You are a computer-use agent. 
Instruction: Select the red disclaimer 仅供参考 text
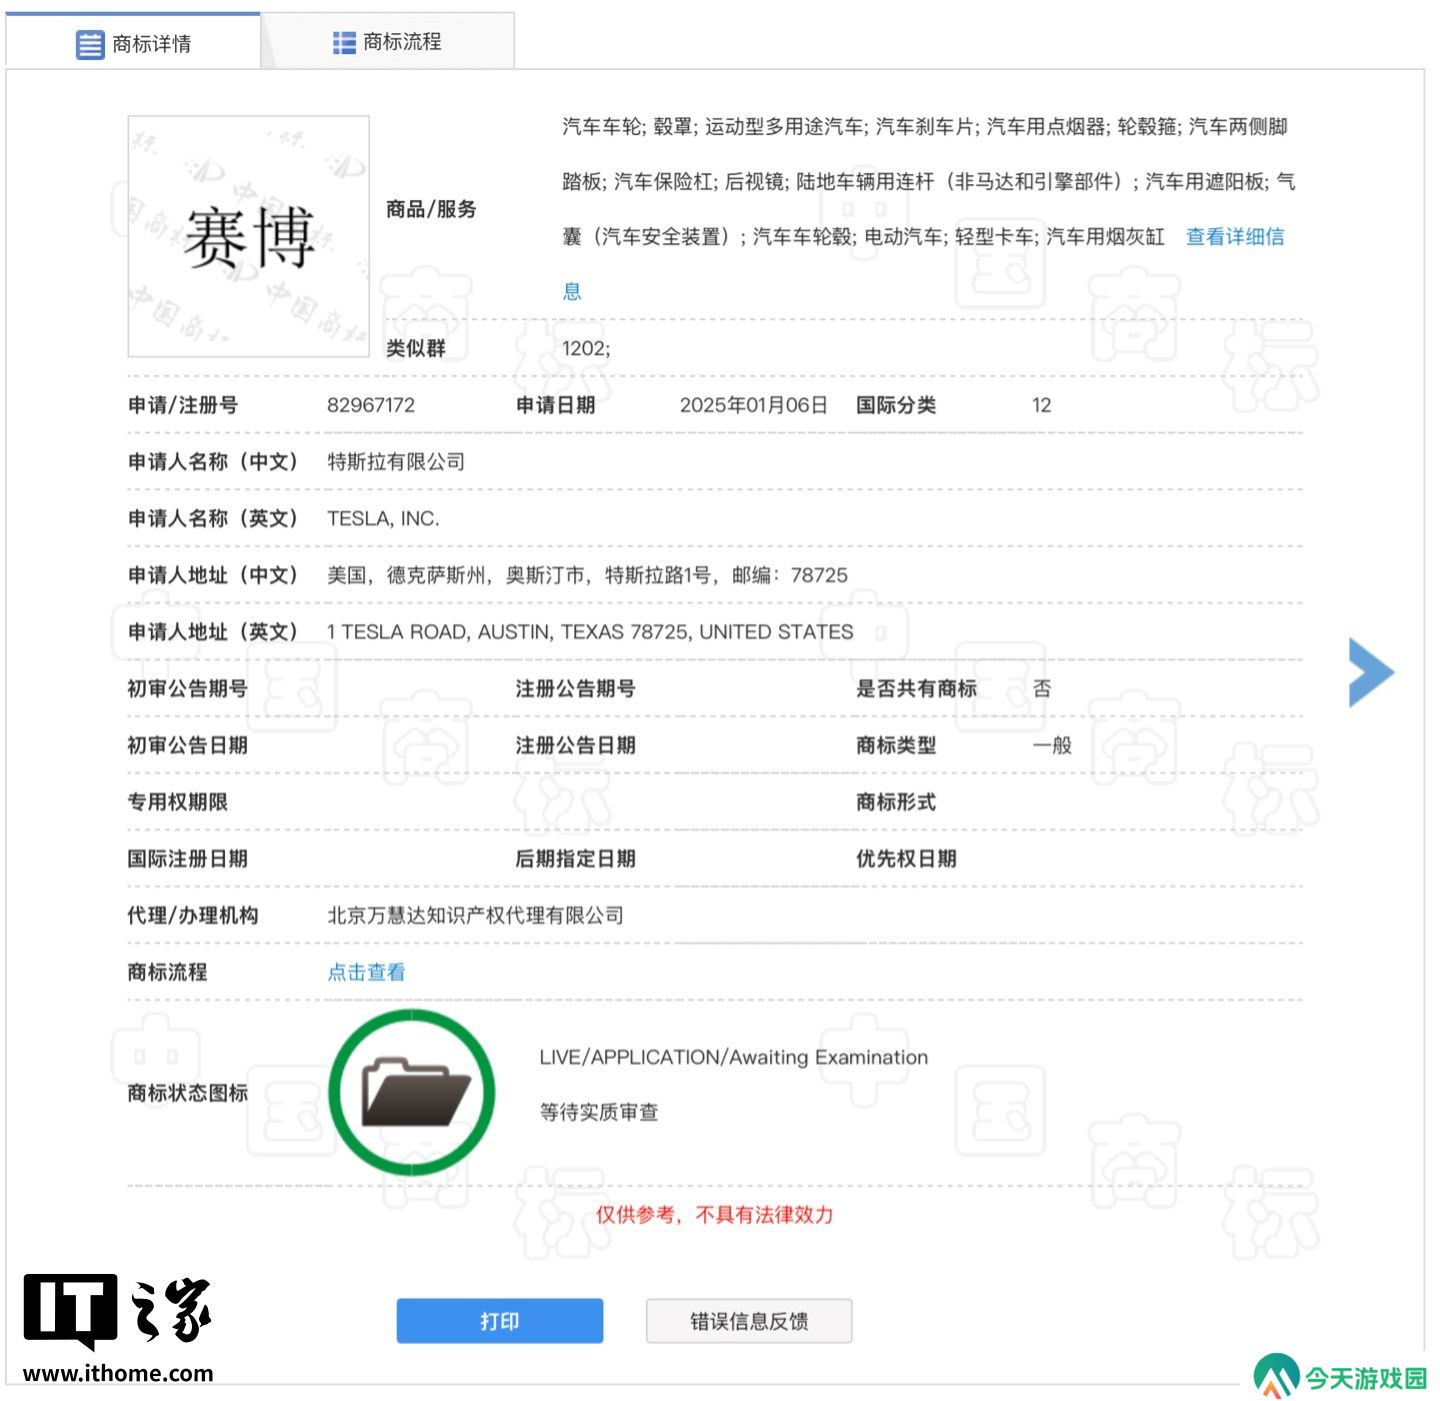pyautogui.click(x=714, y=1214)
